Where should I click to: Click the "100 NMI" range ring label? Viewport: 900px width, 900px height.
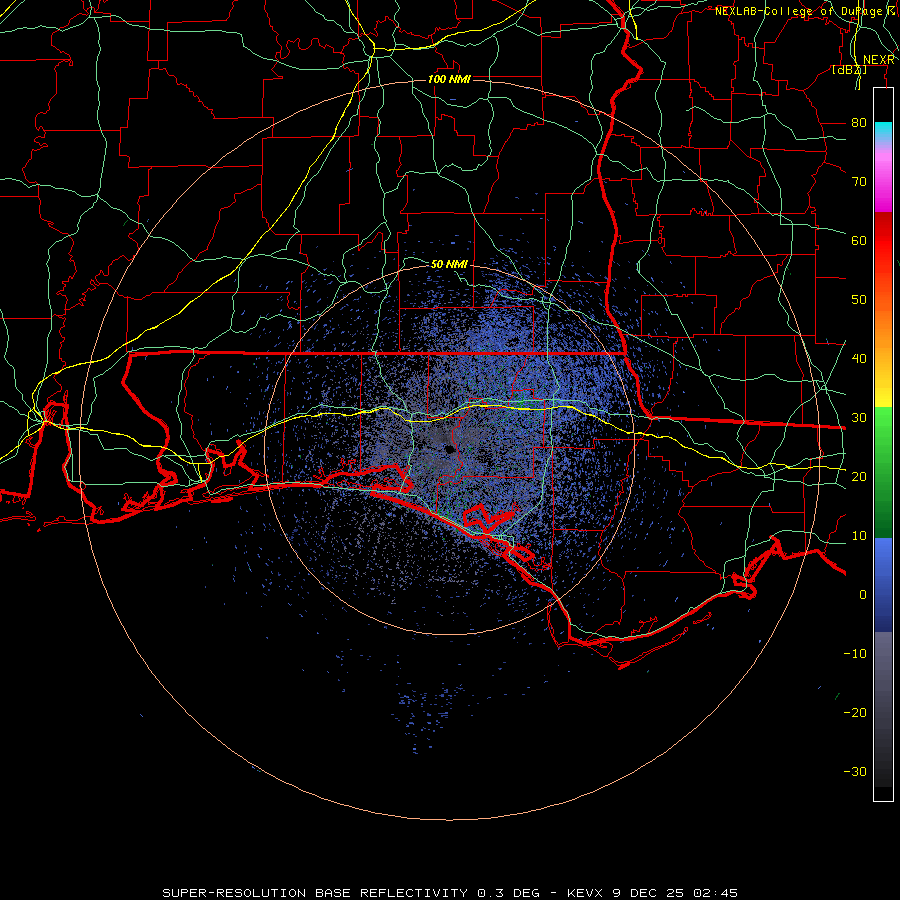pyautogui.click(x=449, y=79)
